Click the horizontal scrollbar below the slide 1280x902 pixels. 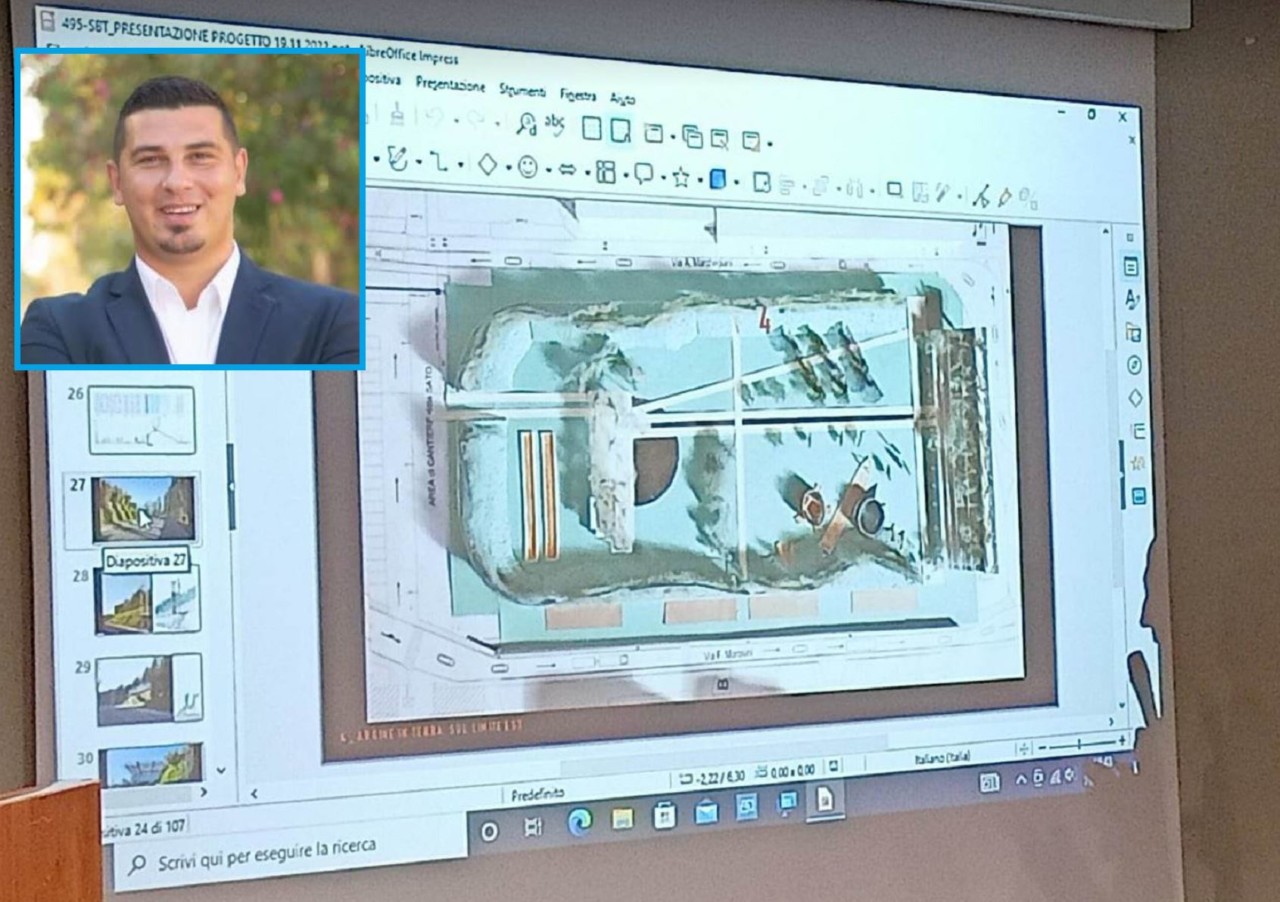[x=681, y=757]
